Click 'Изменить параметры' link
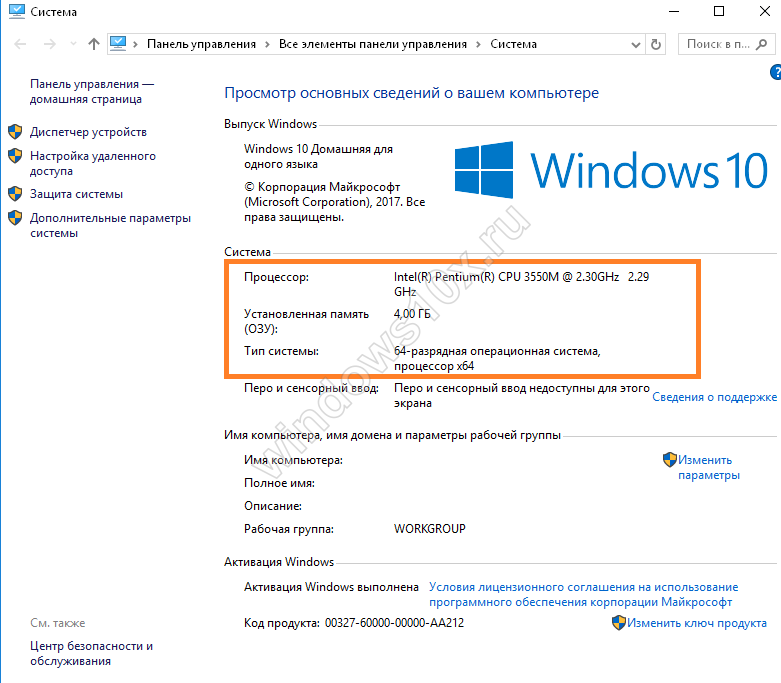This screenshot has height=683, width=781. (x=709, y=467)
